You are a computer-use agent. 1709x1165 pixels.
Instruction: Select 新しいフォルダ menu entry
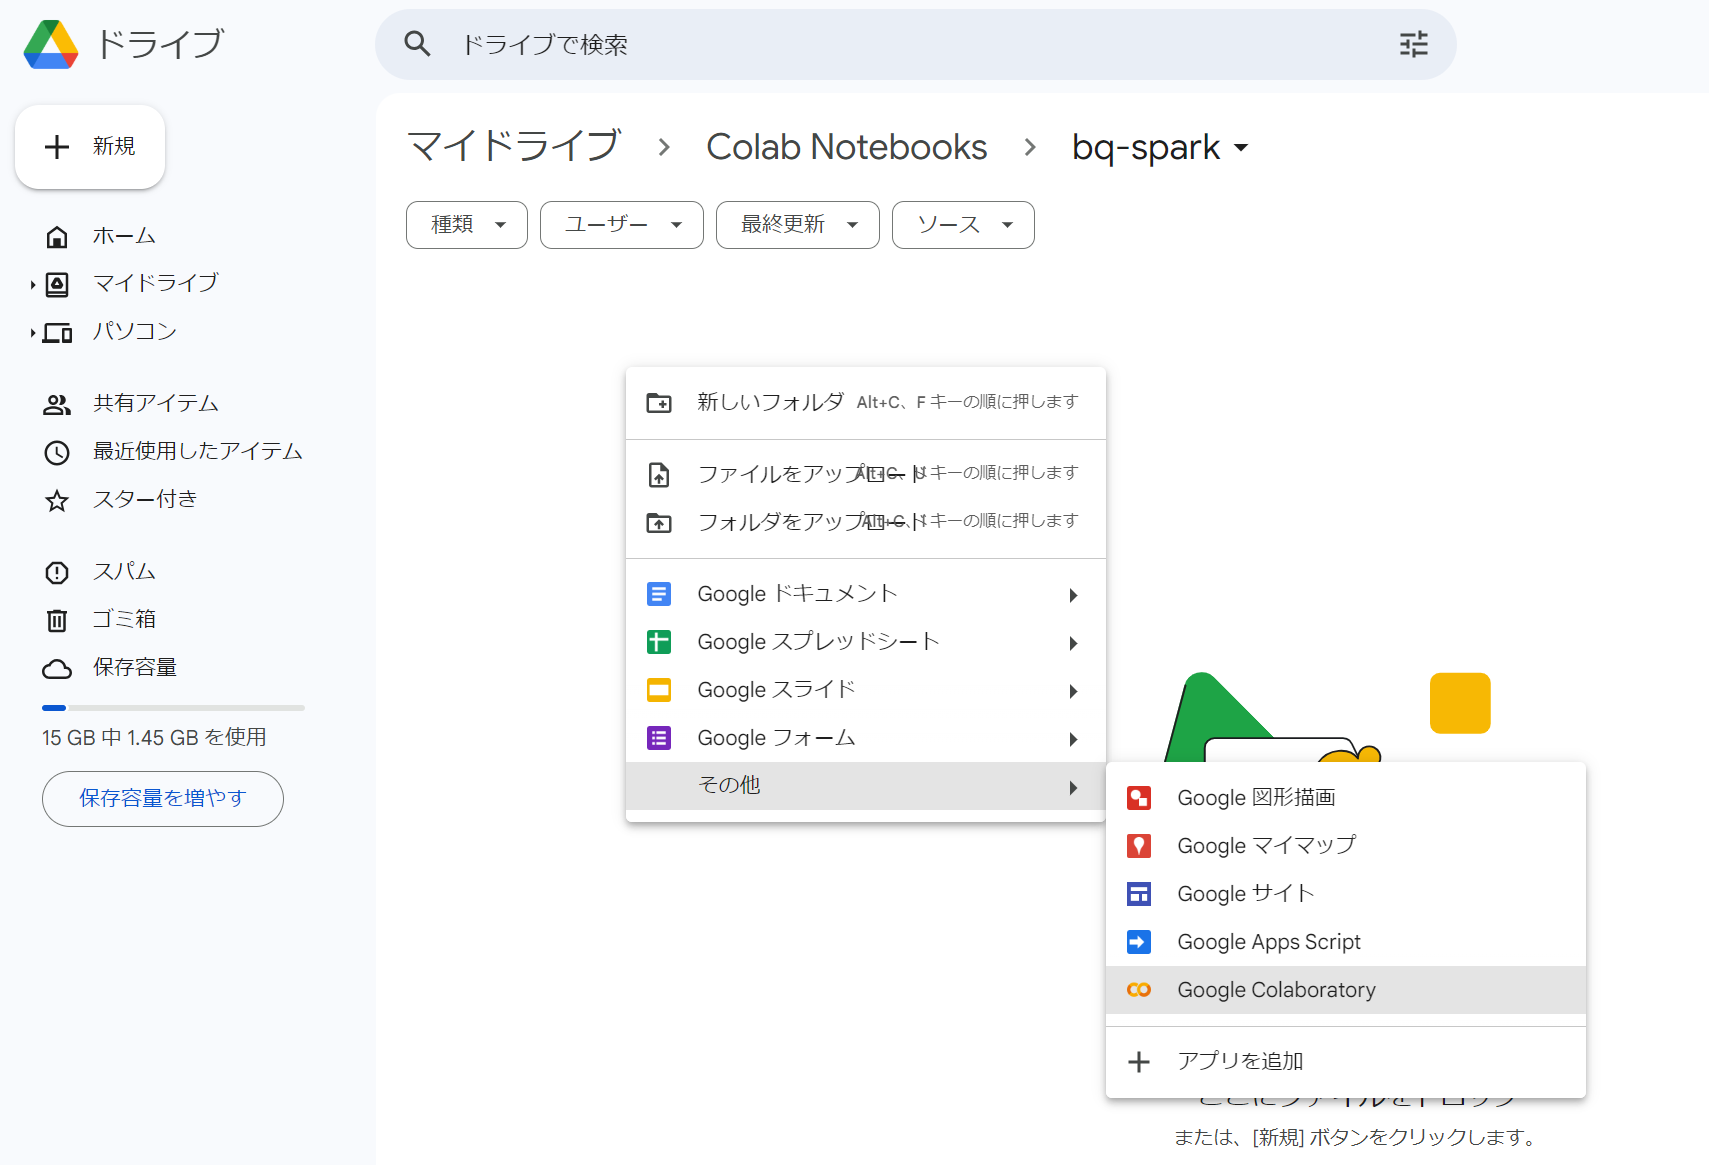(866, 403)
